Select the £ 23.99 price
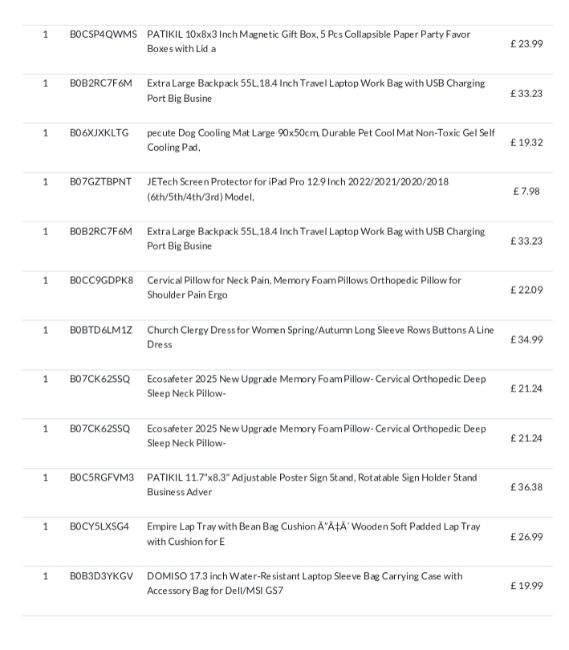This screenshot has height=650, width=569. point(526,44)
